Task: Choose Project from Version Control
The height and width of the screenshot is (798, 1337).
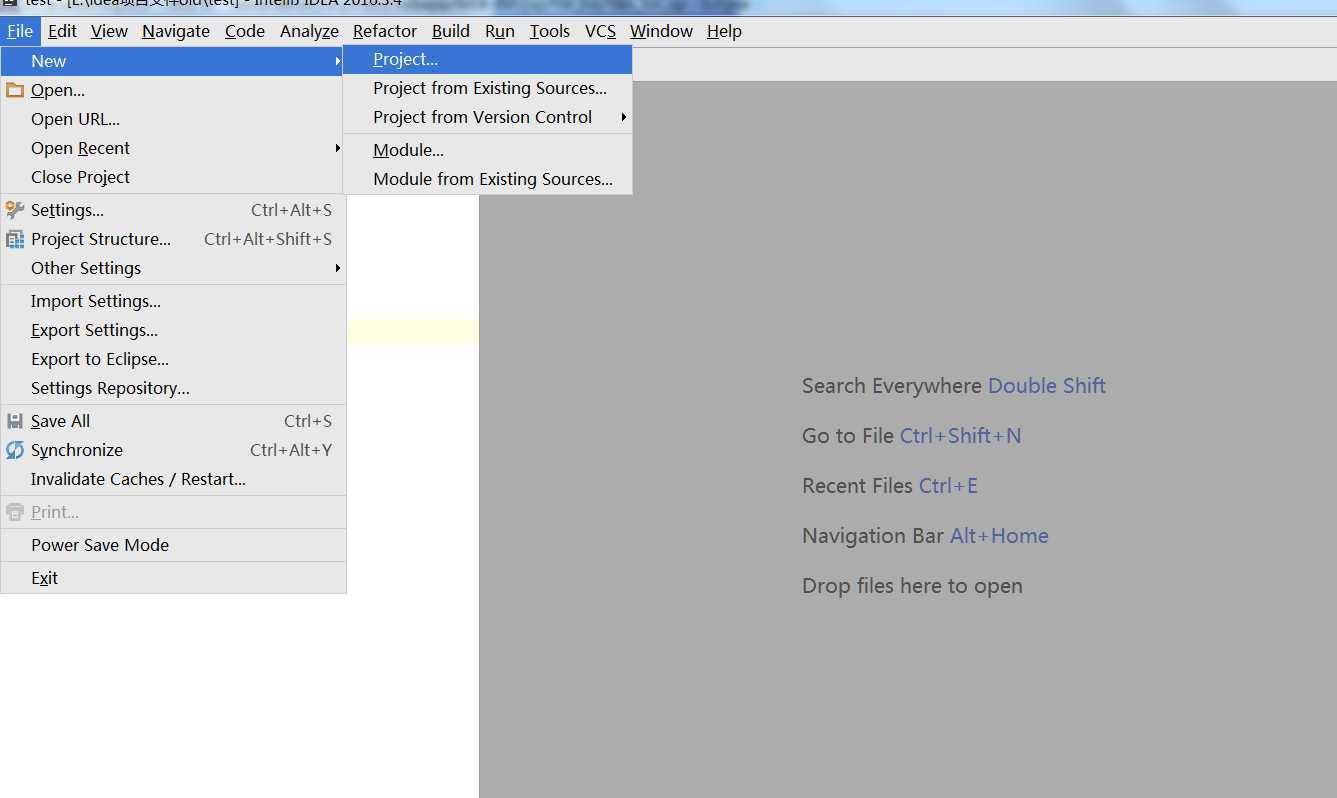Action: click(x=488, y=117)
